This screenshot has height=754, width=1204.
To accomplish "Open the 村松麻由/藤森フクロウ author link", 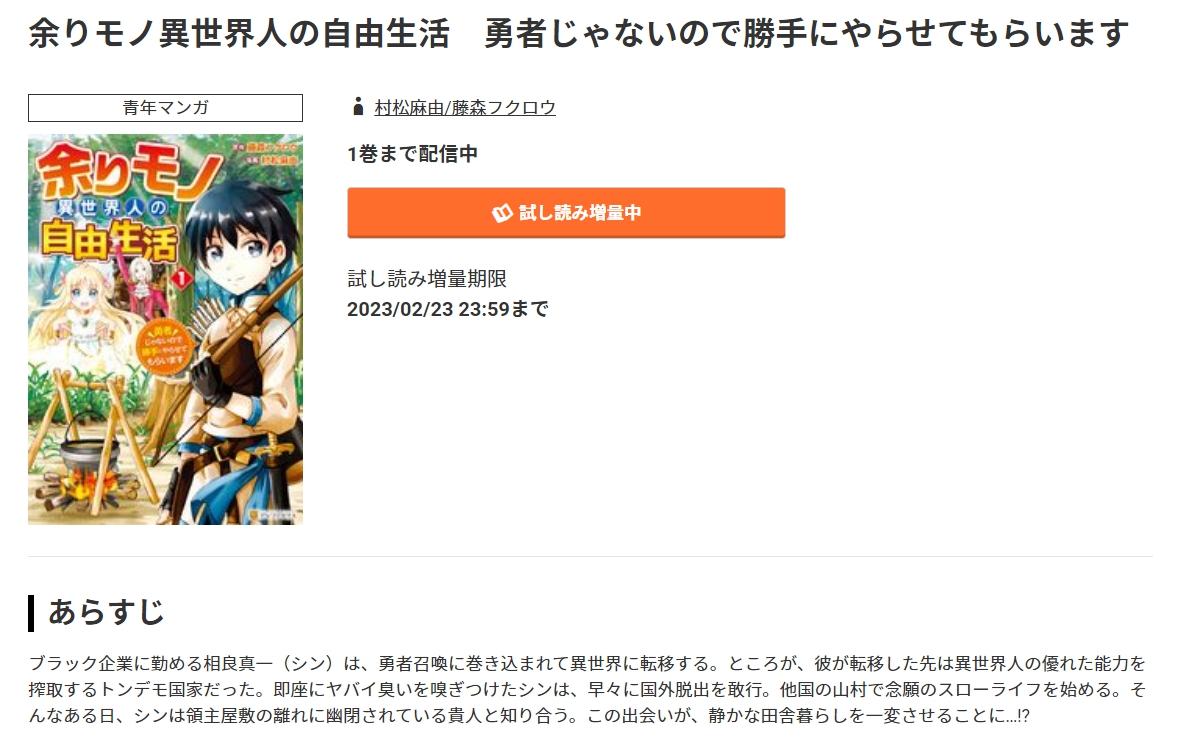I will (465, 108).
